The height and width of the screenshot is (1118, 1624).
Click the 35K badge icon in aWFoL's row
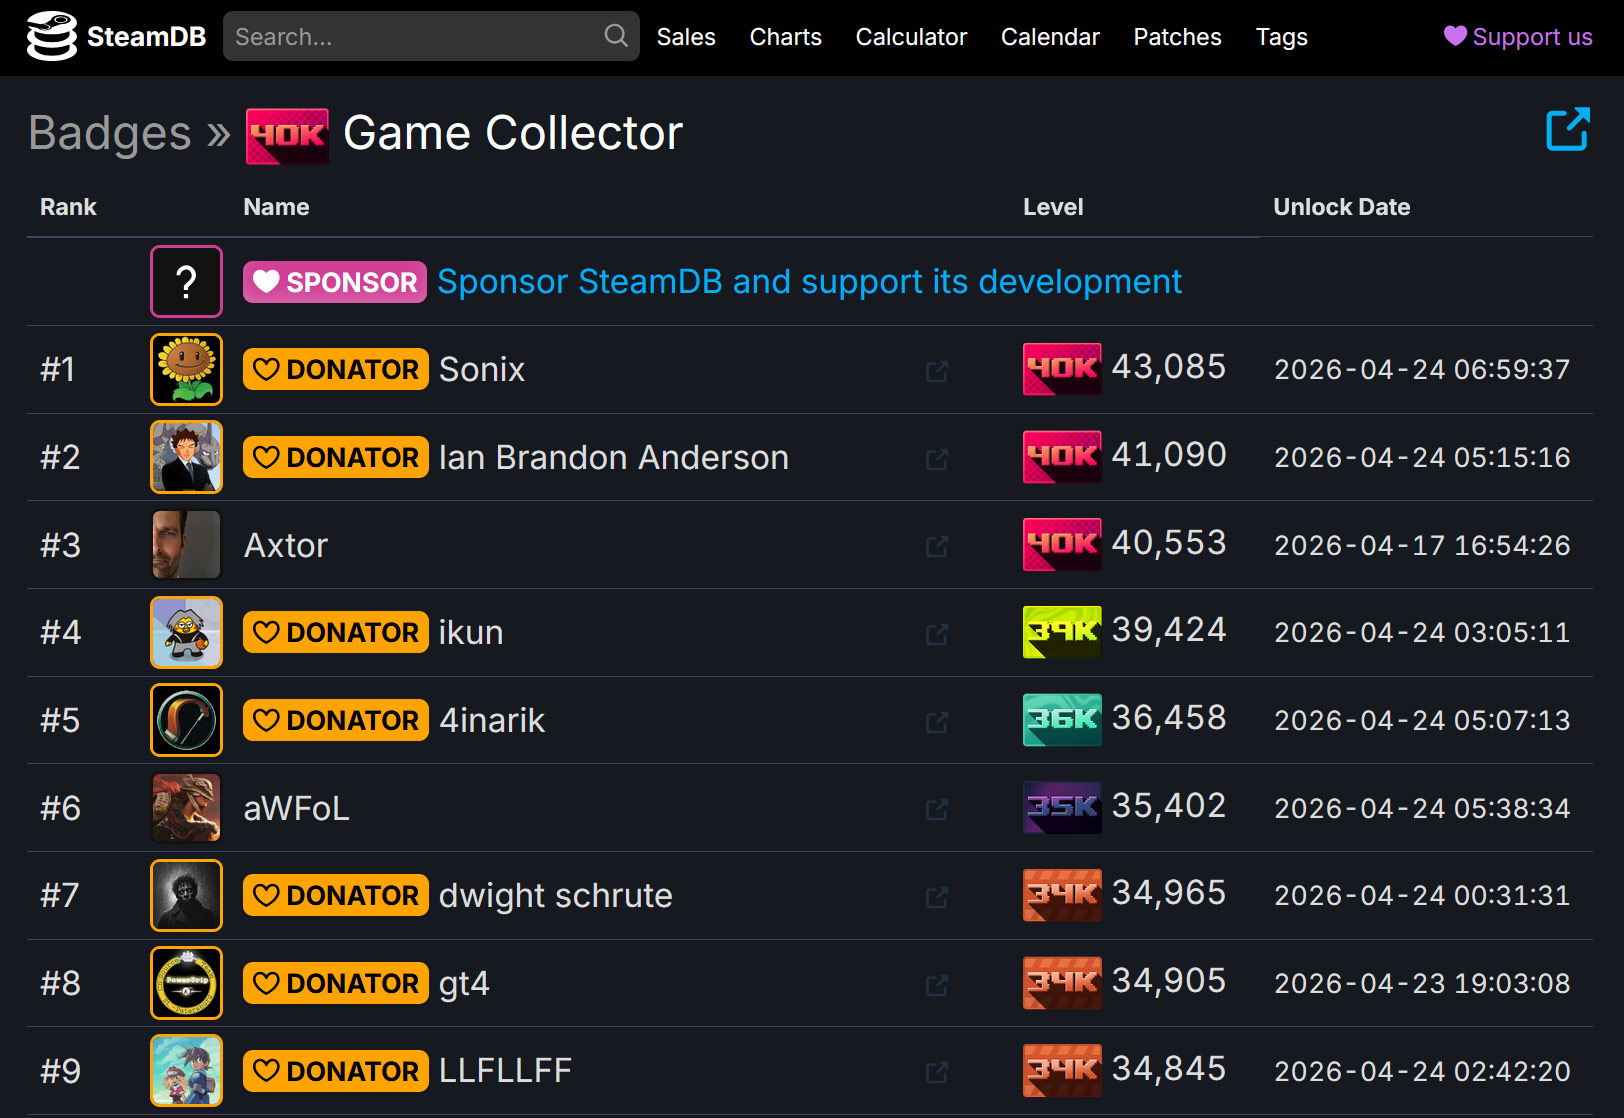[x=1061, y=807]
